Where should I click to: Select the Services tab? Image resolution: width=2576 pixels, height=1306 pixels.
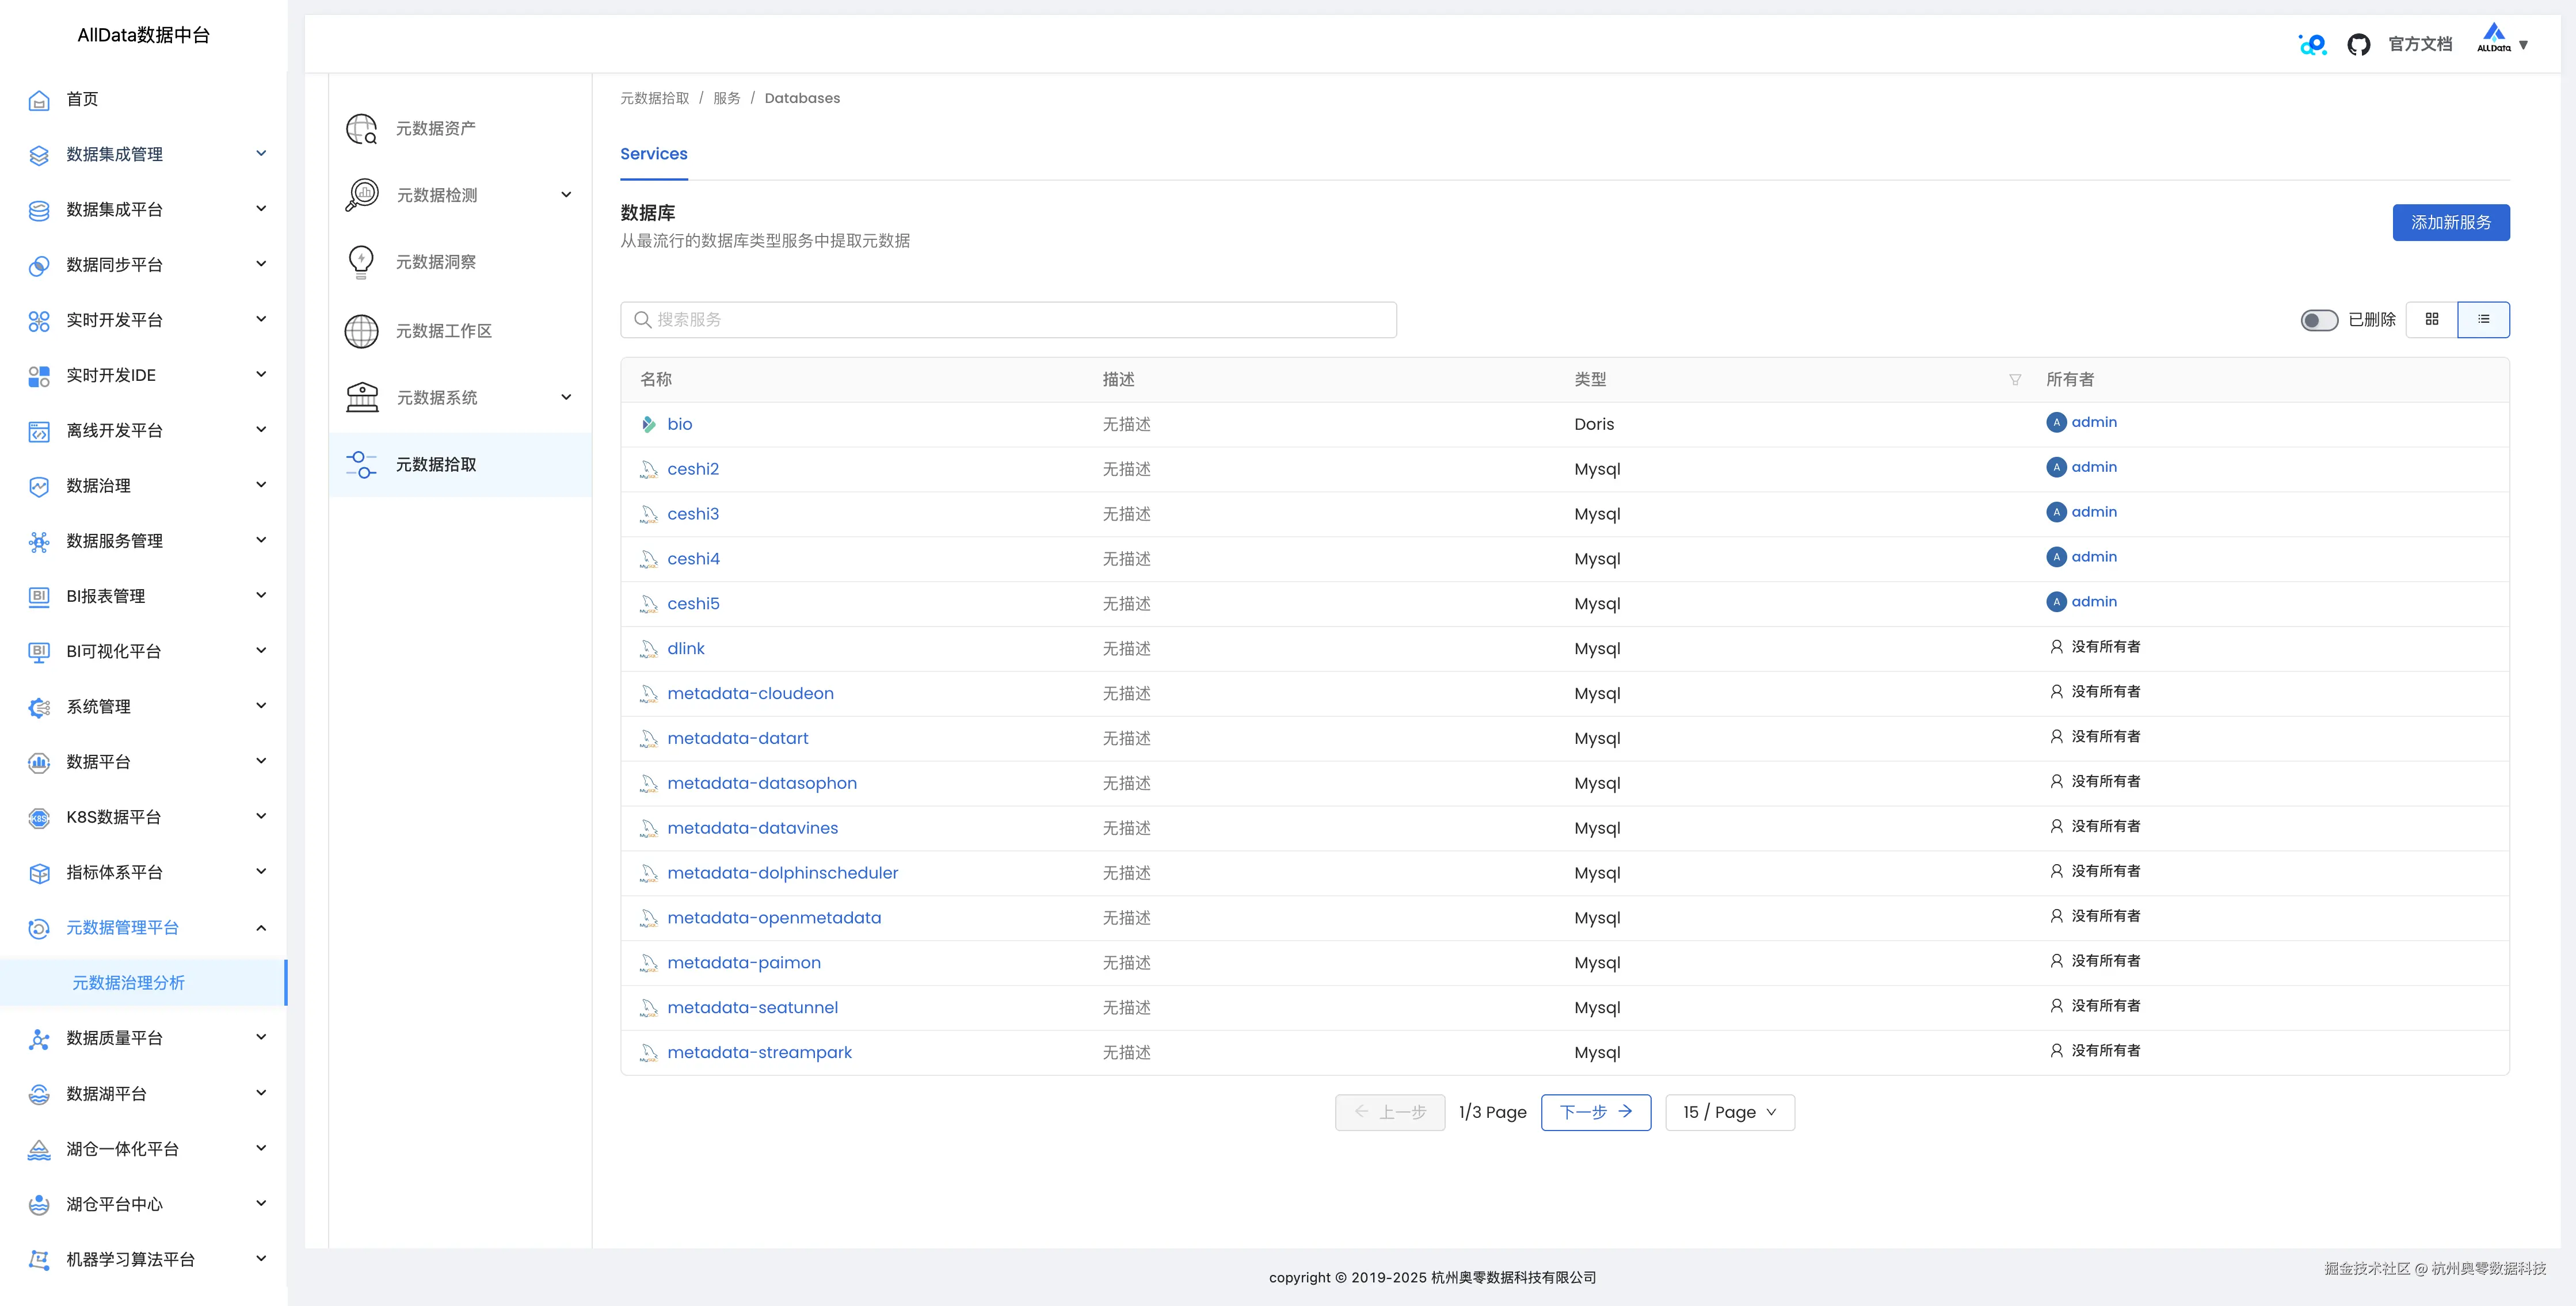coord(653,154)
